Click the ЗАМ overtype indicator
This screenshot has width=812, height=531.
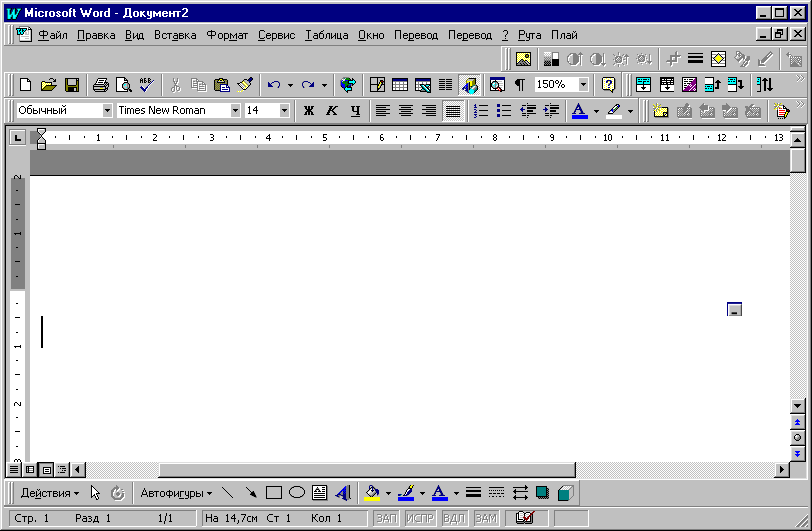(486, 518)
